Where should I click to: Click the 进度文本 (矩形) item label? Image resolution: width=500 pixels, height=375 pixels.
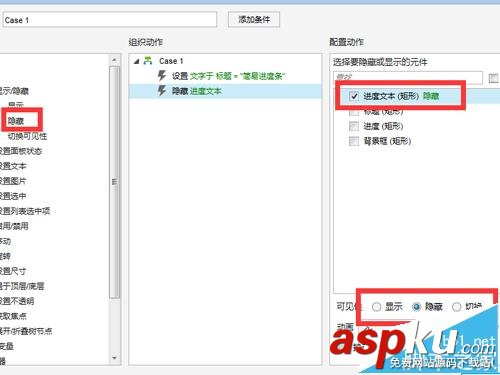tap(391, 96)
